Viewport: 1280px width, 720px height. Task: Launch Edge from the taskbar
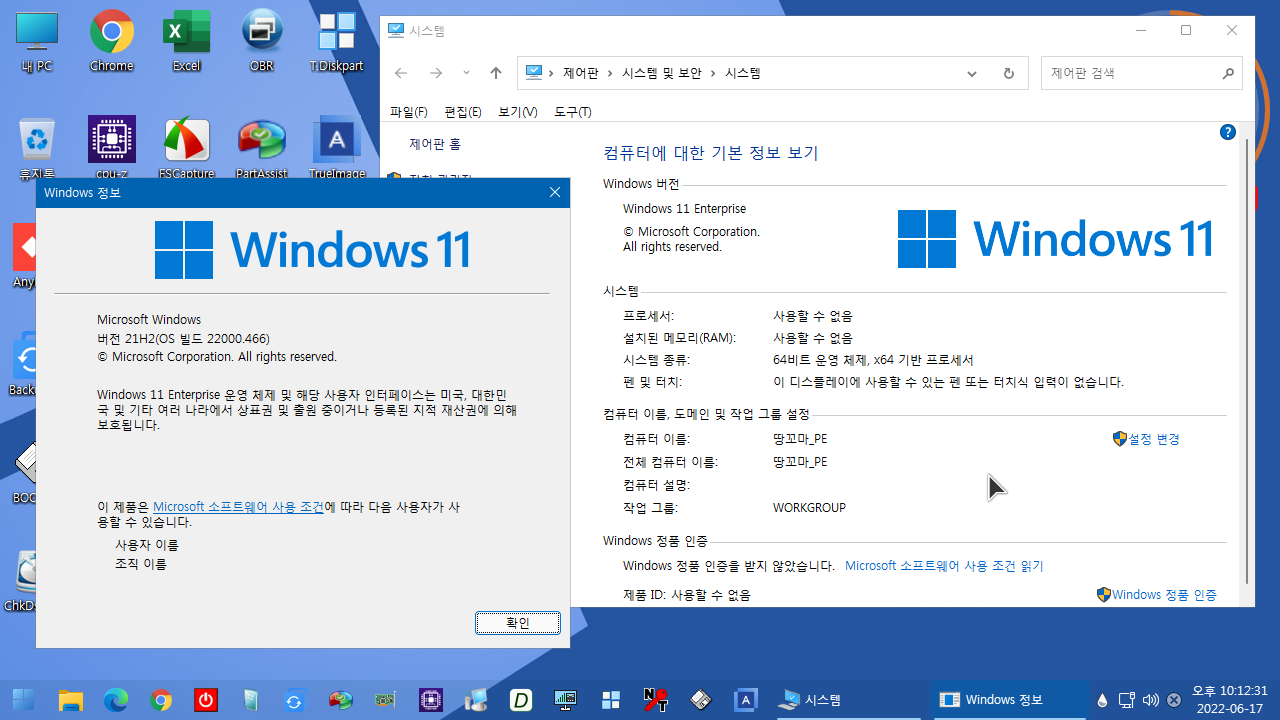click(116, 700)
